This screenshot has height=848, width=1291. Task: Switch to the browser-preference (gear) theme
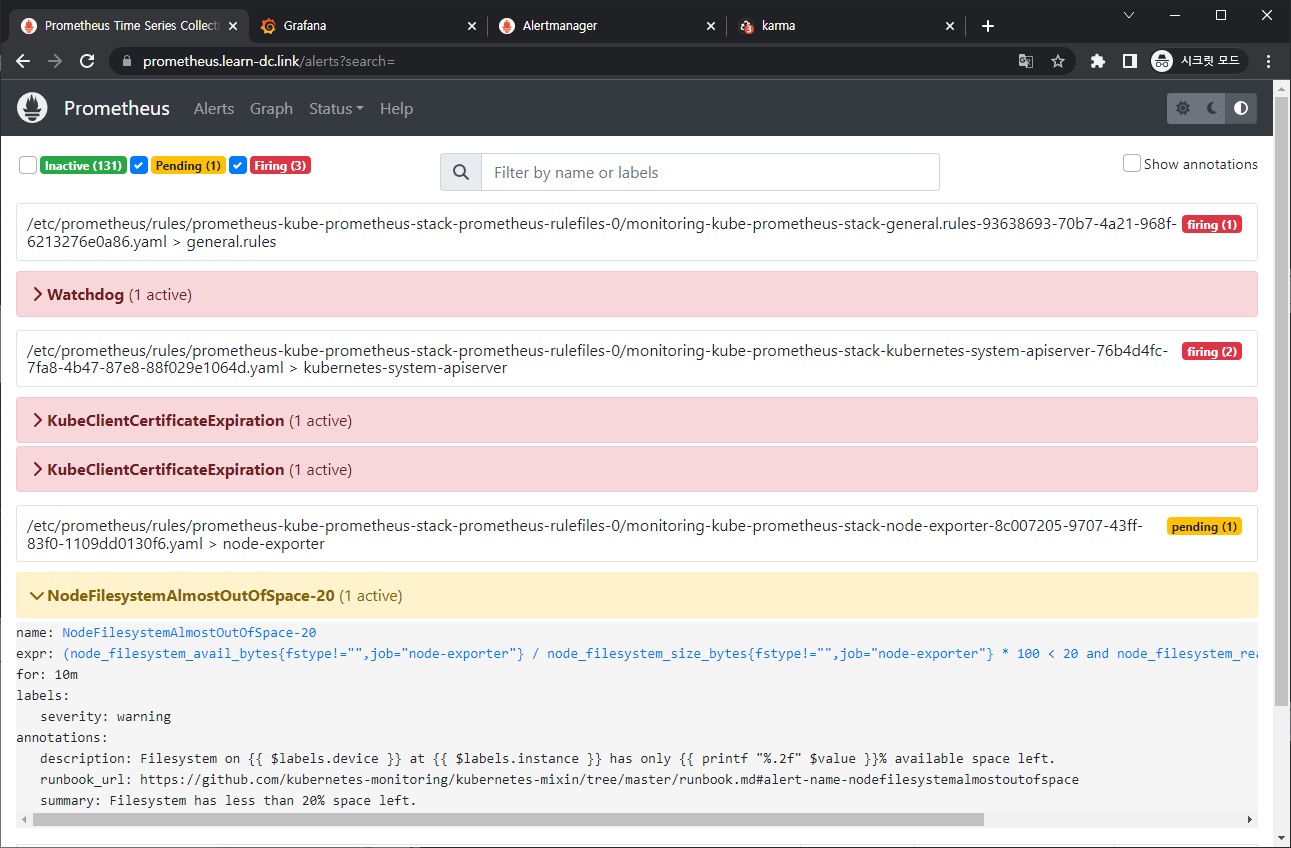[1183, 108]
